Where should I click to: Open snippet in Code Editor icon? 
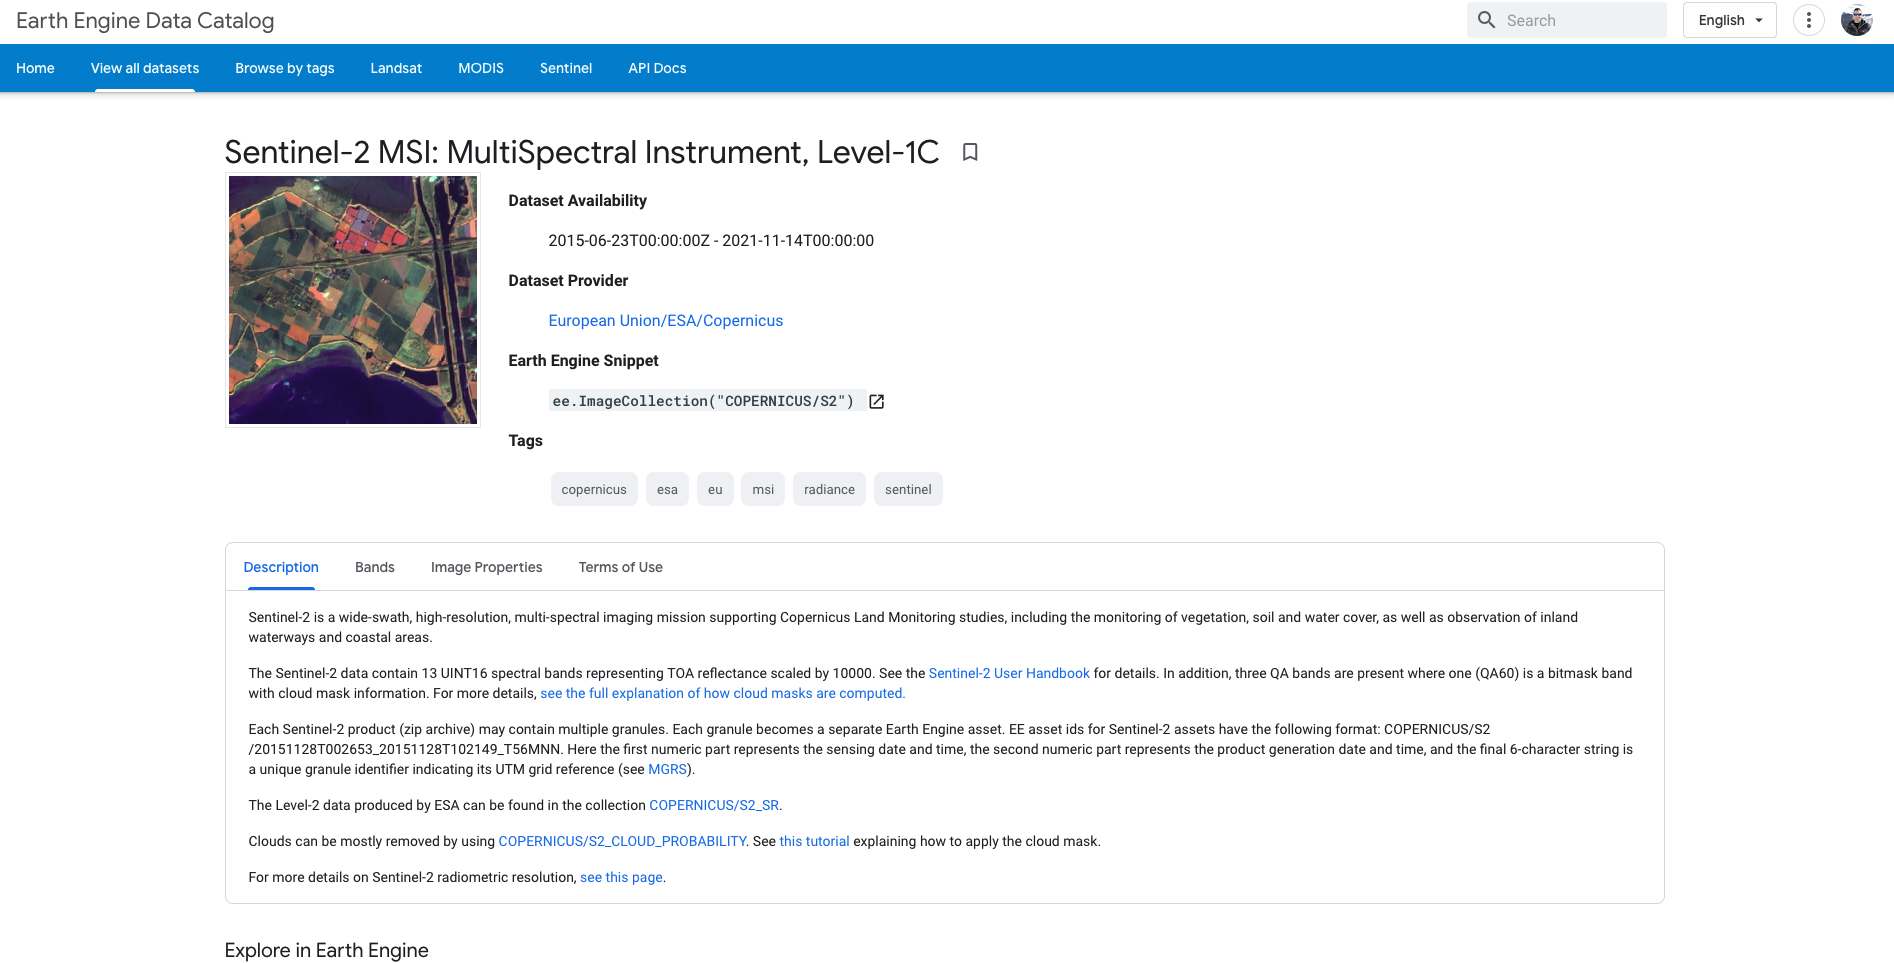[877, 401]
